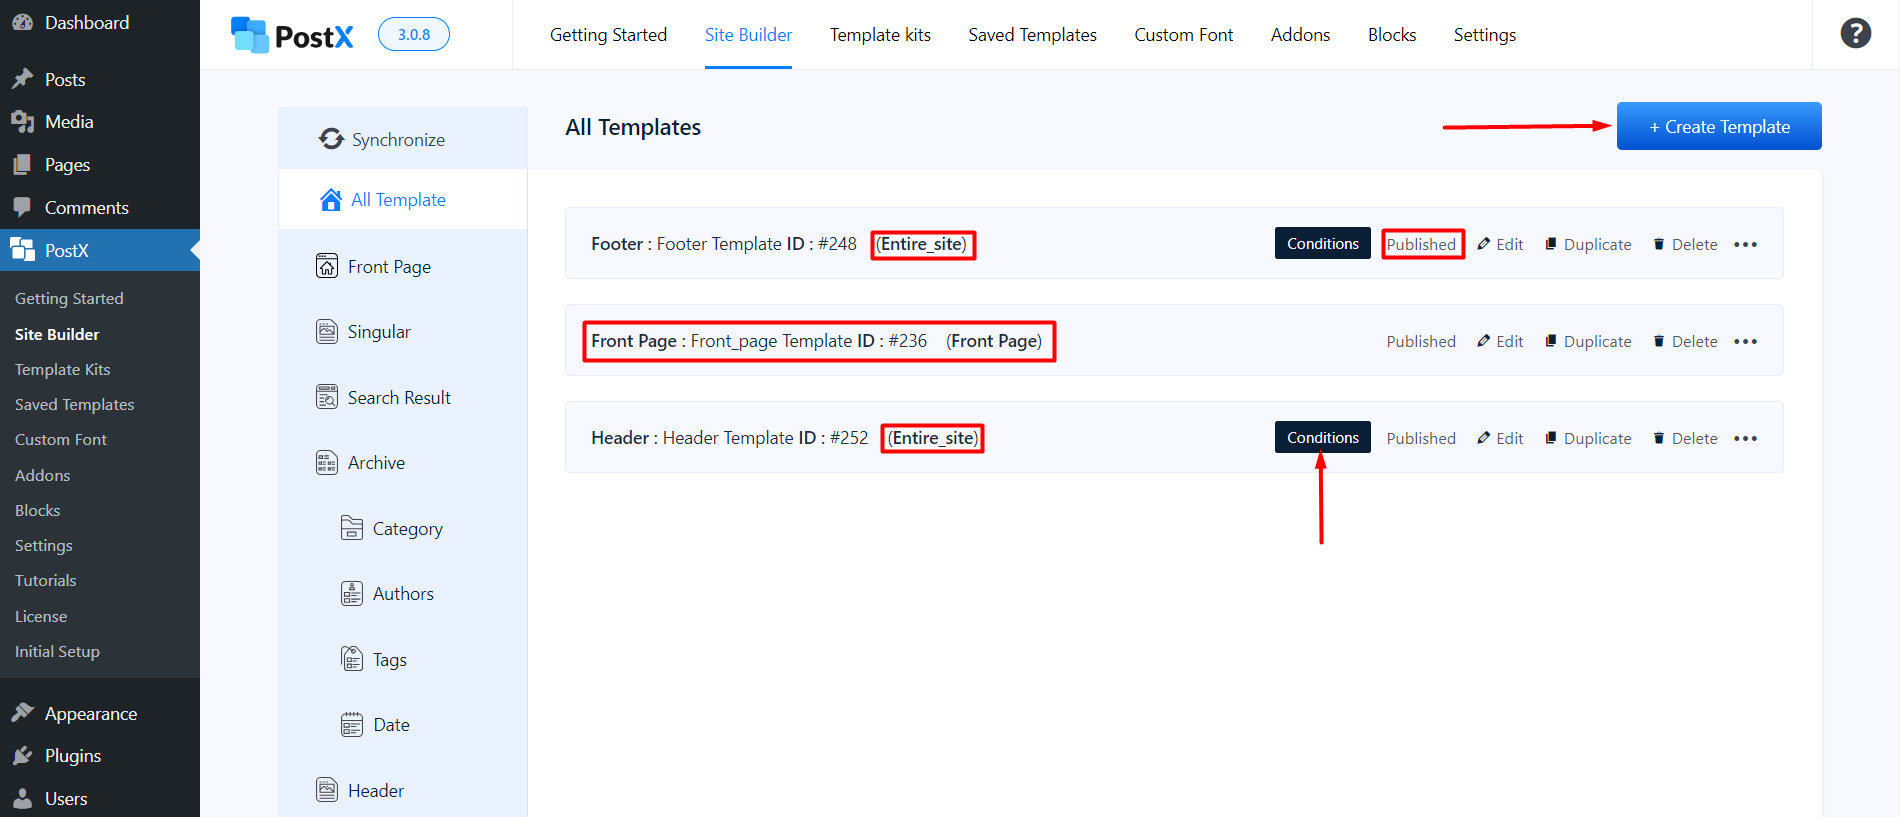Open Conditions for the Header template
The image size is (1900, 817).
coord(1322,438)
